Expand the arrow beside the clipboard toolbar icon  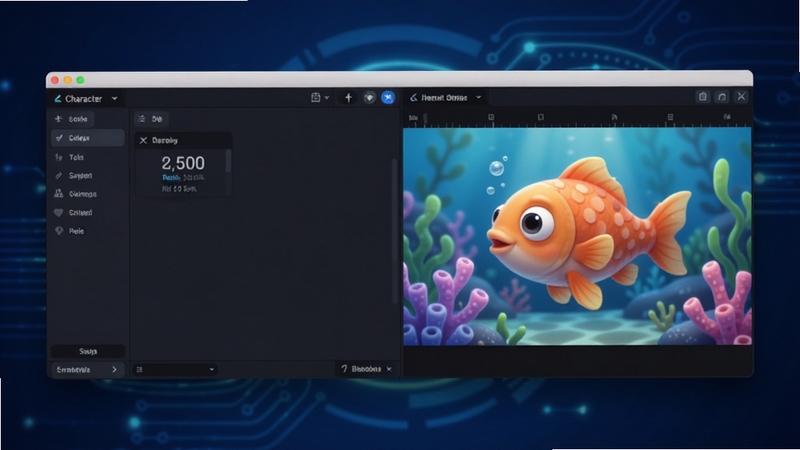pos(327,97)
